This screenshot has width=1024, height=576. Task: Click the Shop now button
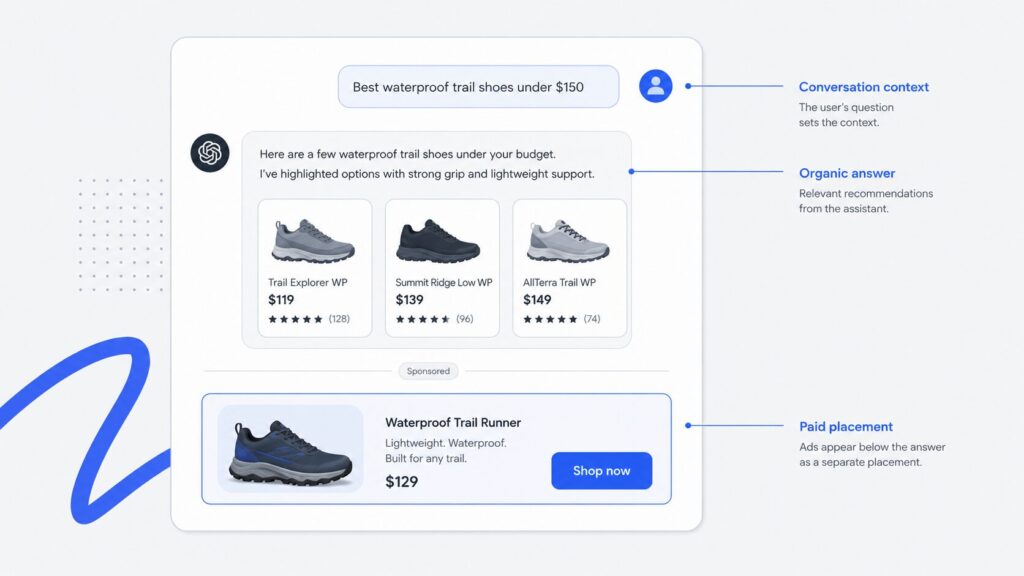pyautogui.click(x=601, y=470)
